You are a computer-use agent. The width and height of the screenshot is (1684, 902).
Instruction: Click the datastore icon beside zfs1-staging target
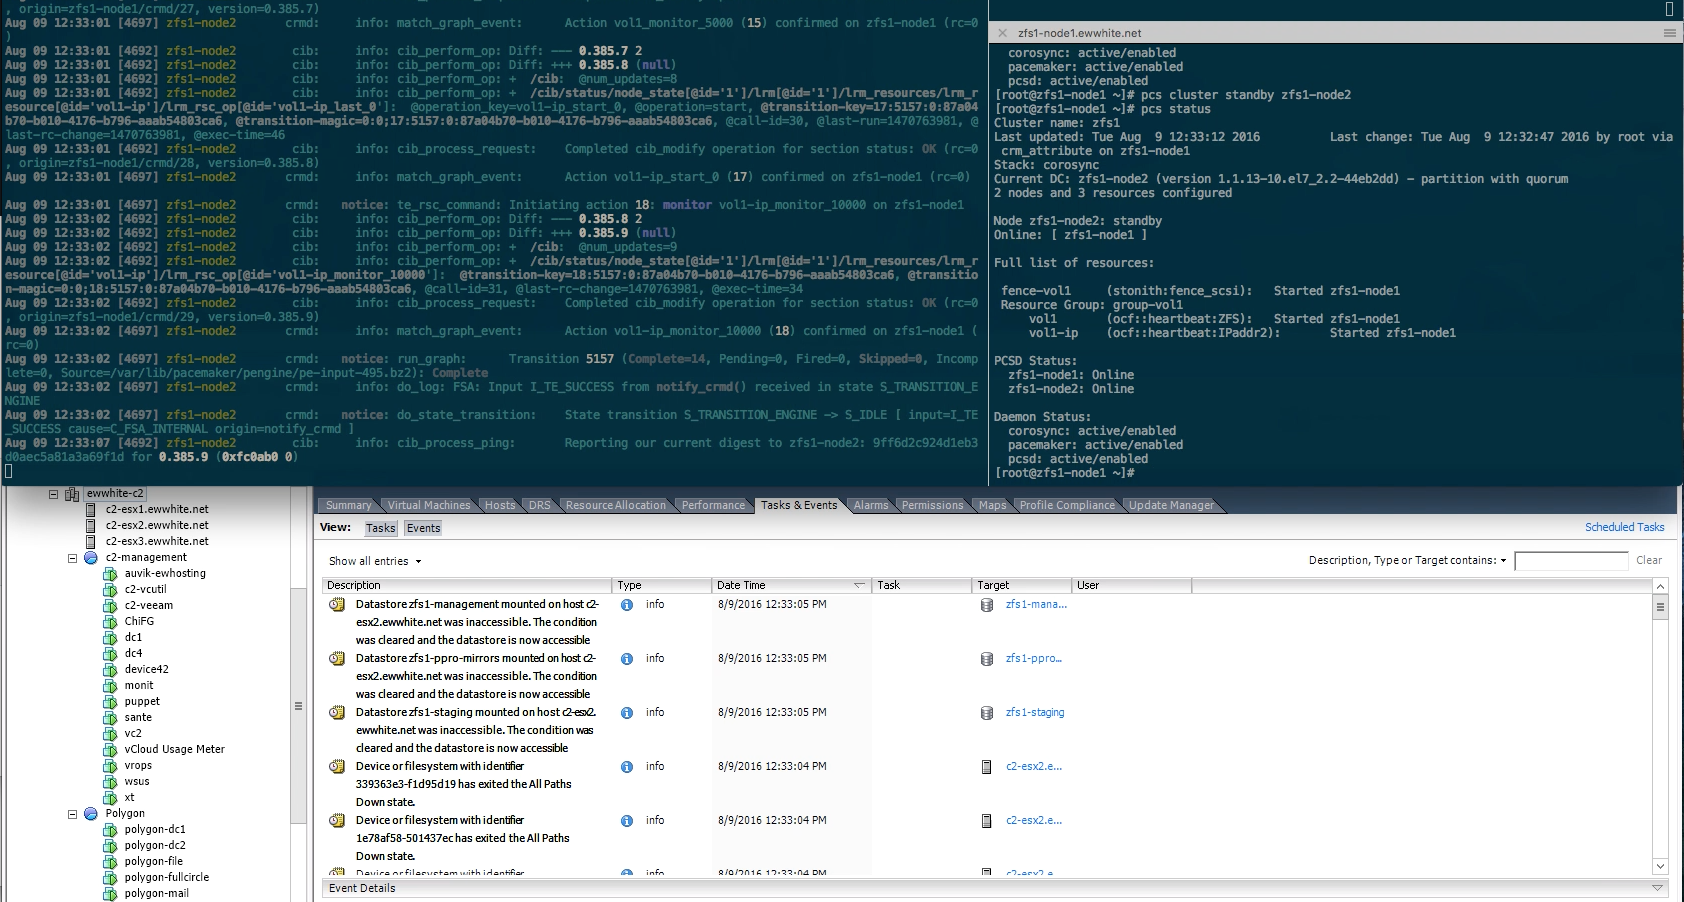point(987,713)
